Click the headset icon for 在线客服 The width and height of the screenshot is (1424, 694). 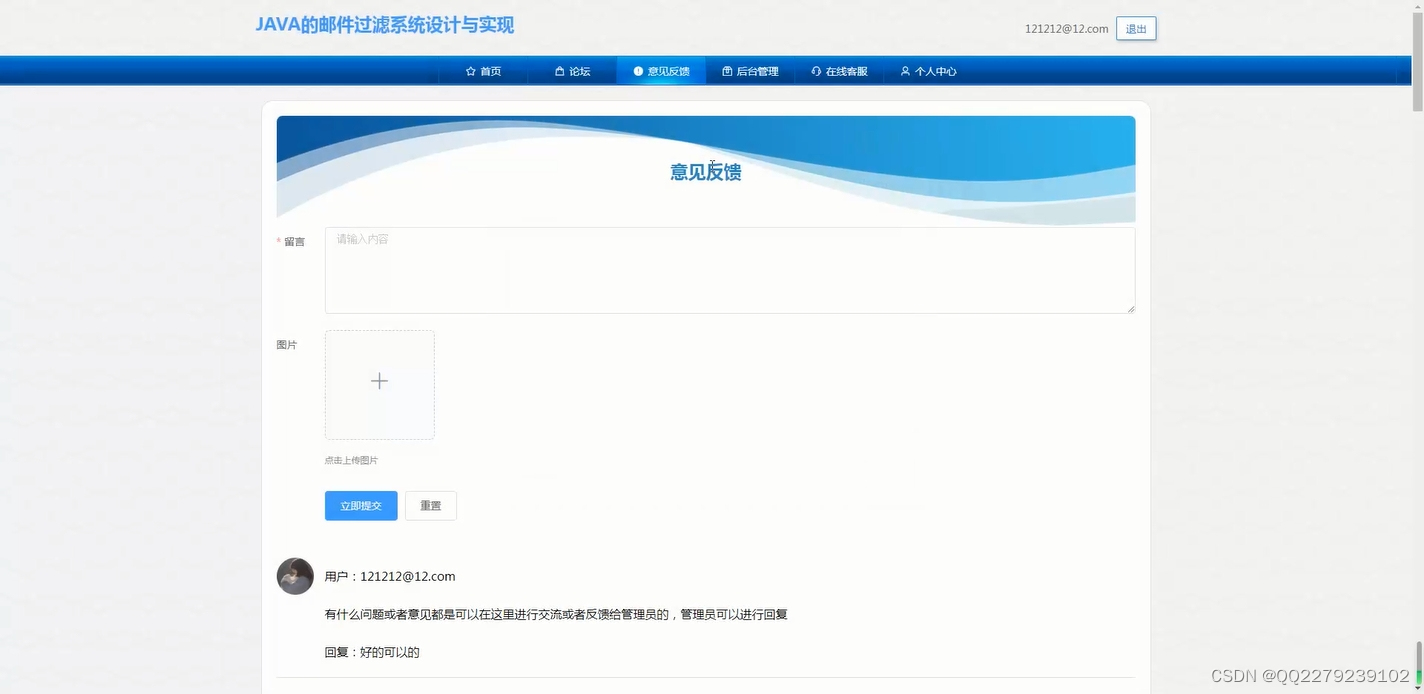coord(815,70)
